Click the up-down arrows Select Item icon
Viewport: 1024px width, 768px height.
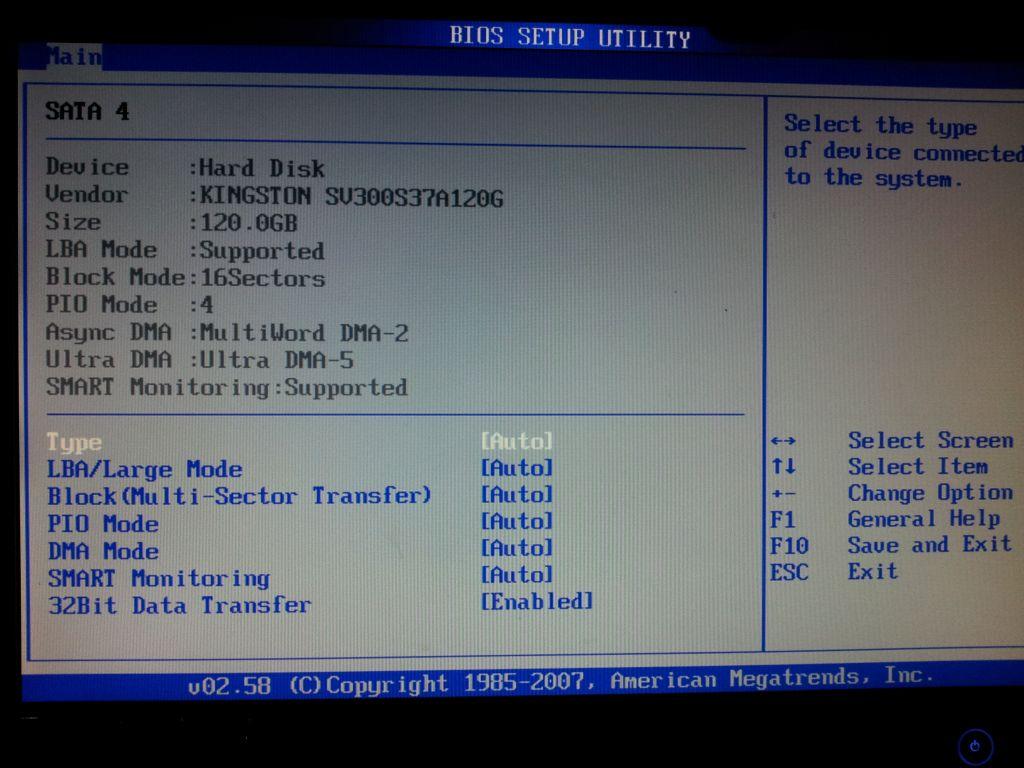pos(783,466)
